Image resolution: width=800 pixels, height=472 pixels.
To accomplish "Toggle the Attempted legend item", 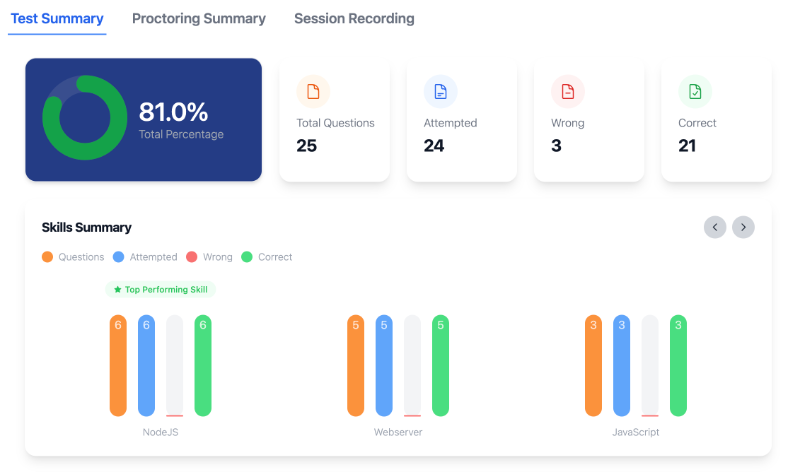I will point(145,257).
